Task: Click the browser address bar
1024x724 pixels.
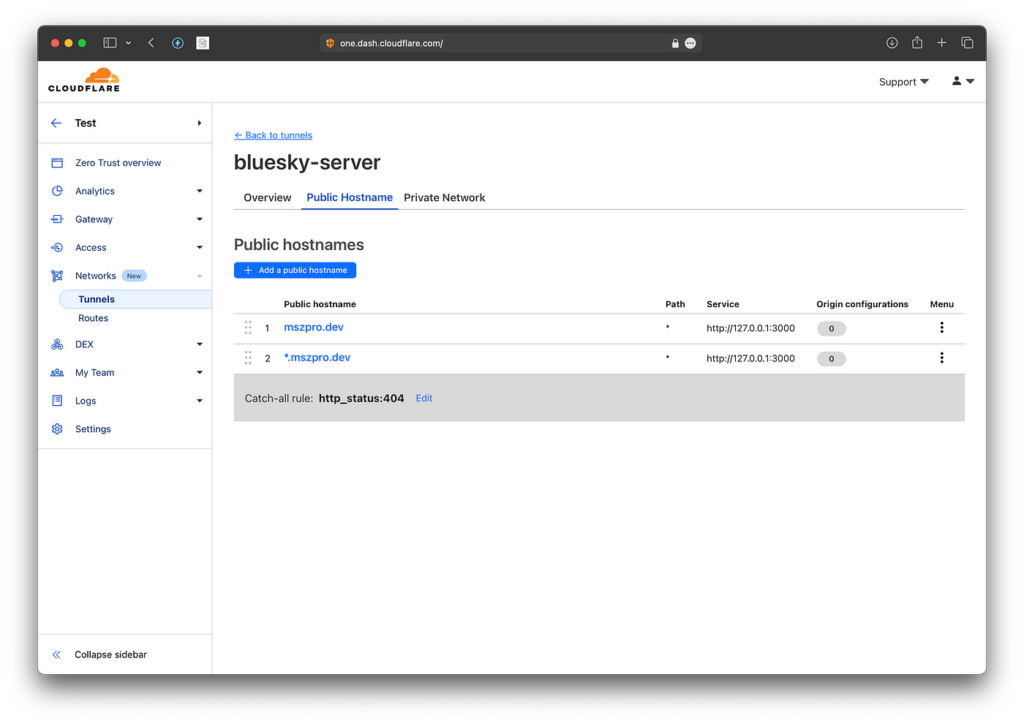Action: tap(510, 42)
